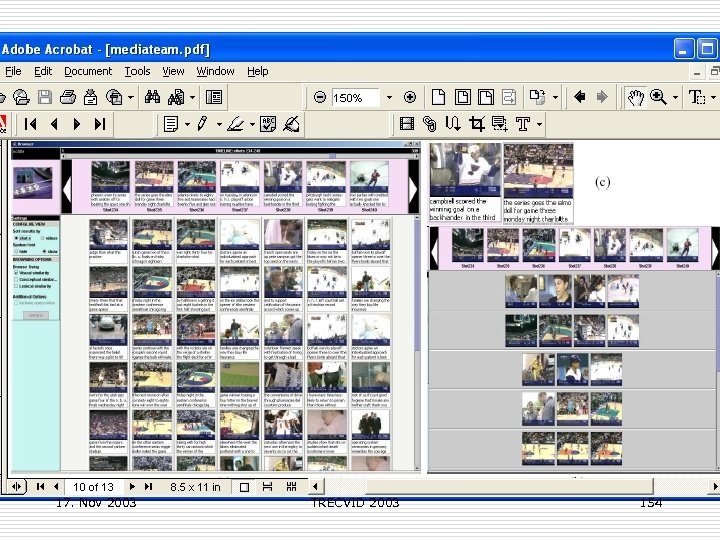Select the Note tool
720x540 pixels.
click(171, 124)
